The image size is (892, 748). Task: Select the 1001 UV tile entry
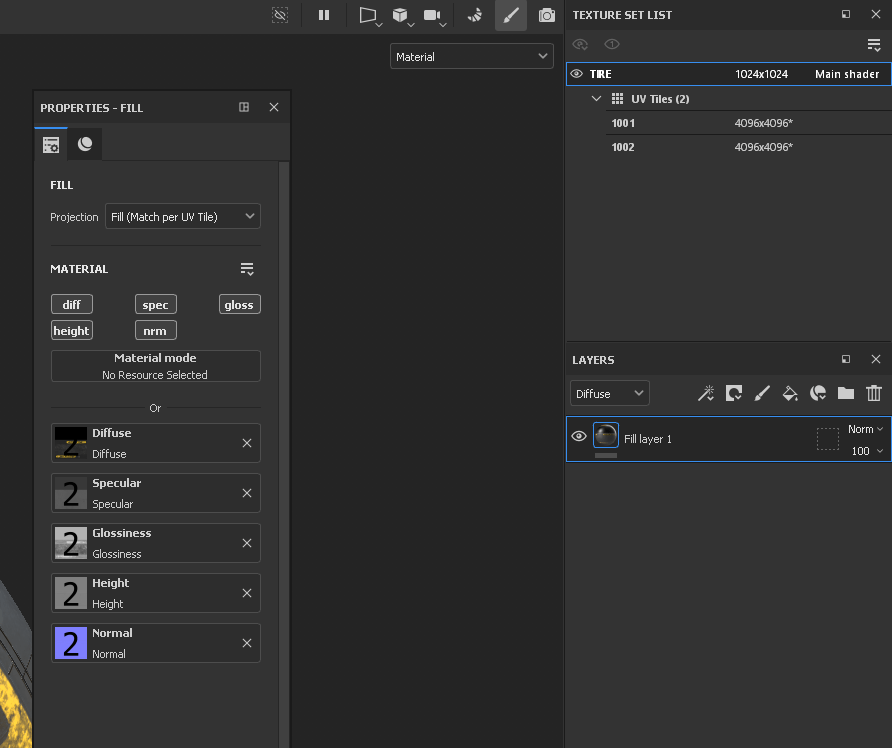(x=621, y=122)
